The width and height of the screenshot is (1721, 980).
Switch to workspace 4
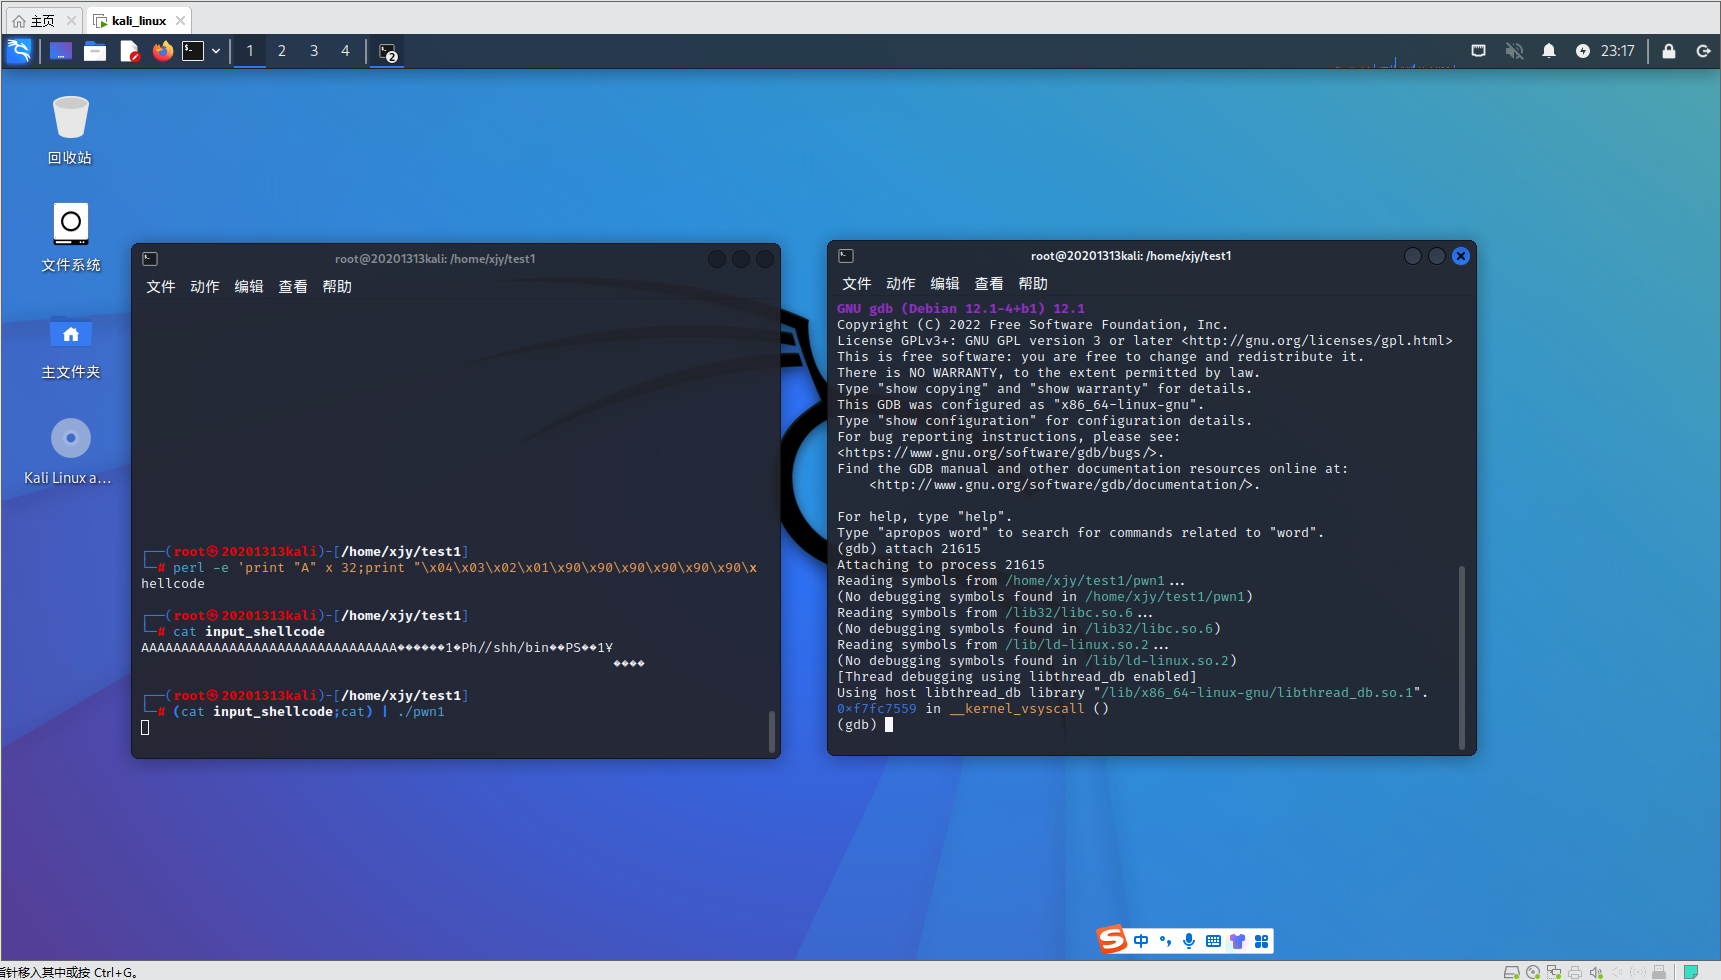pos(346,51)
